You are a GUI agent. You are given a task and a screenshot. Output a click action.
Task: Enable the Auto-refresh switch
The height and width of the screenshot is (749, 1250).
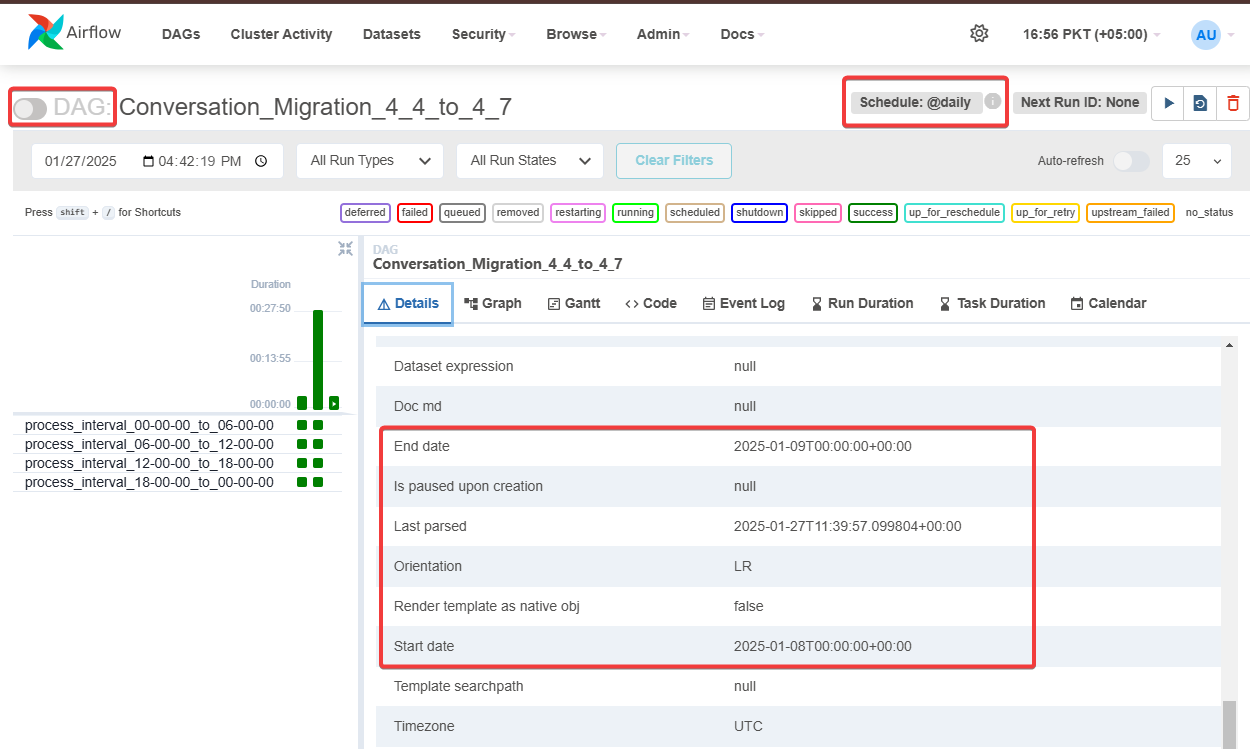click(x=1131, y=161)
